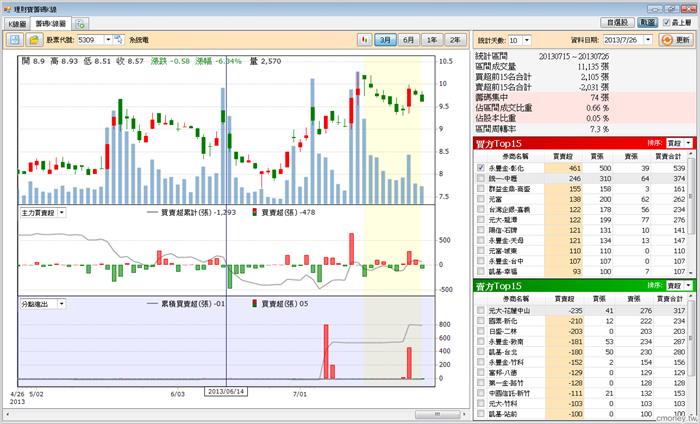
Task: Click the open folder icon
Action: tap(33, 40)
